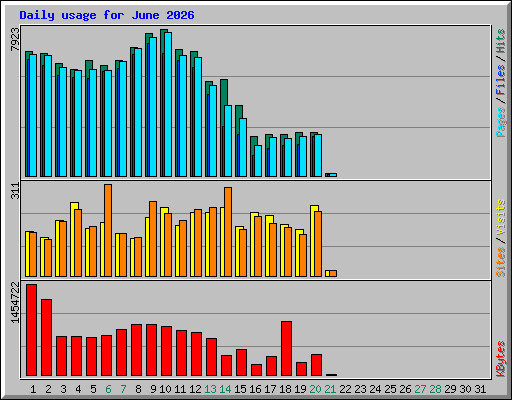Click day number 27 on x-axis

(420, 389)
